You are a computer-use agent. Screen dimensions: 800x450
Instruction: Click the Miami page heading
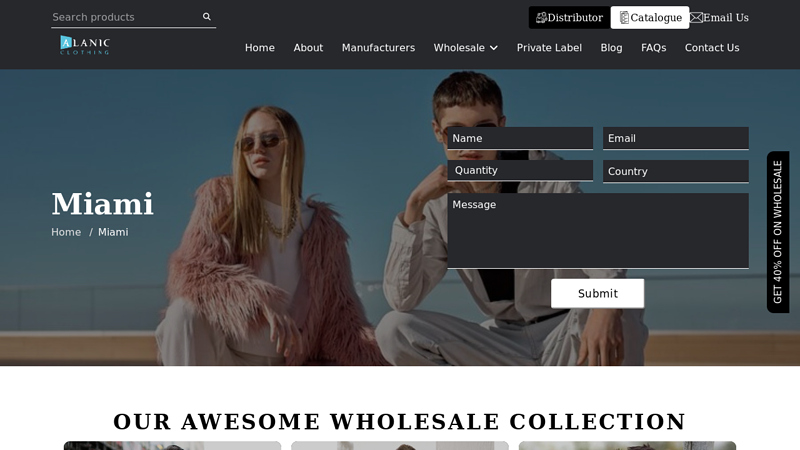[x=103, y=204]
